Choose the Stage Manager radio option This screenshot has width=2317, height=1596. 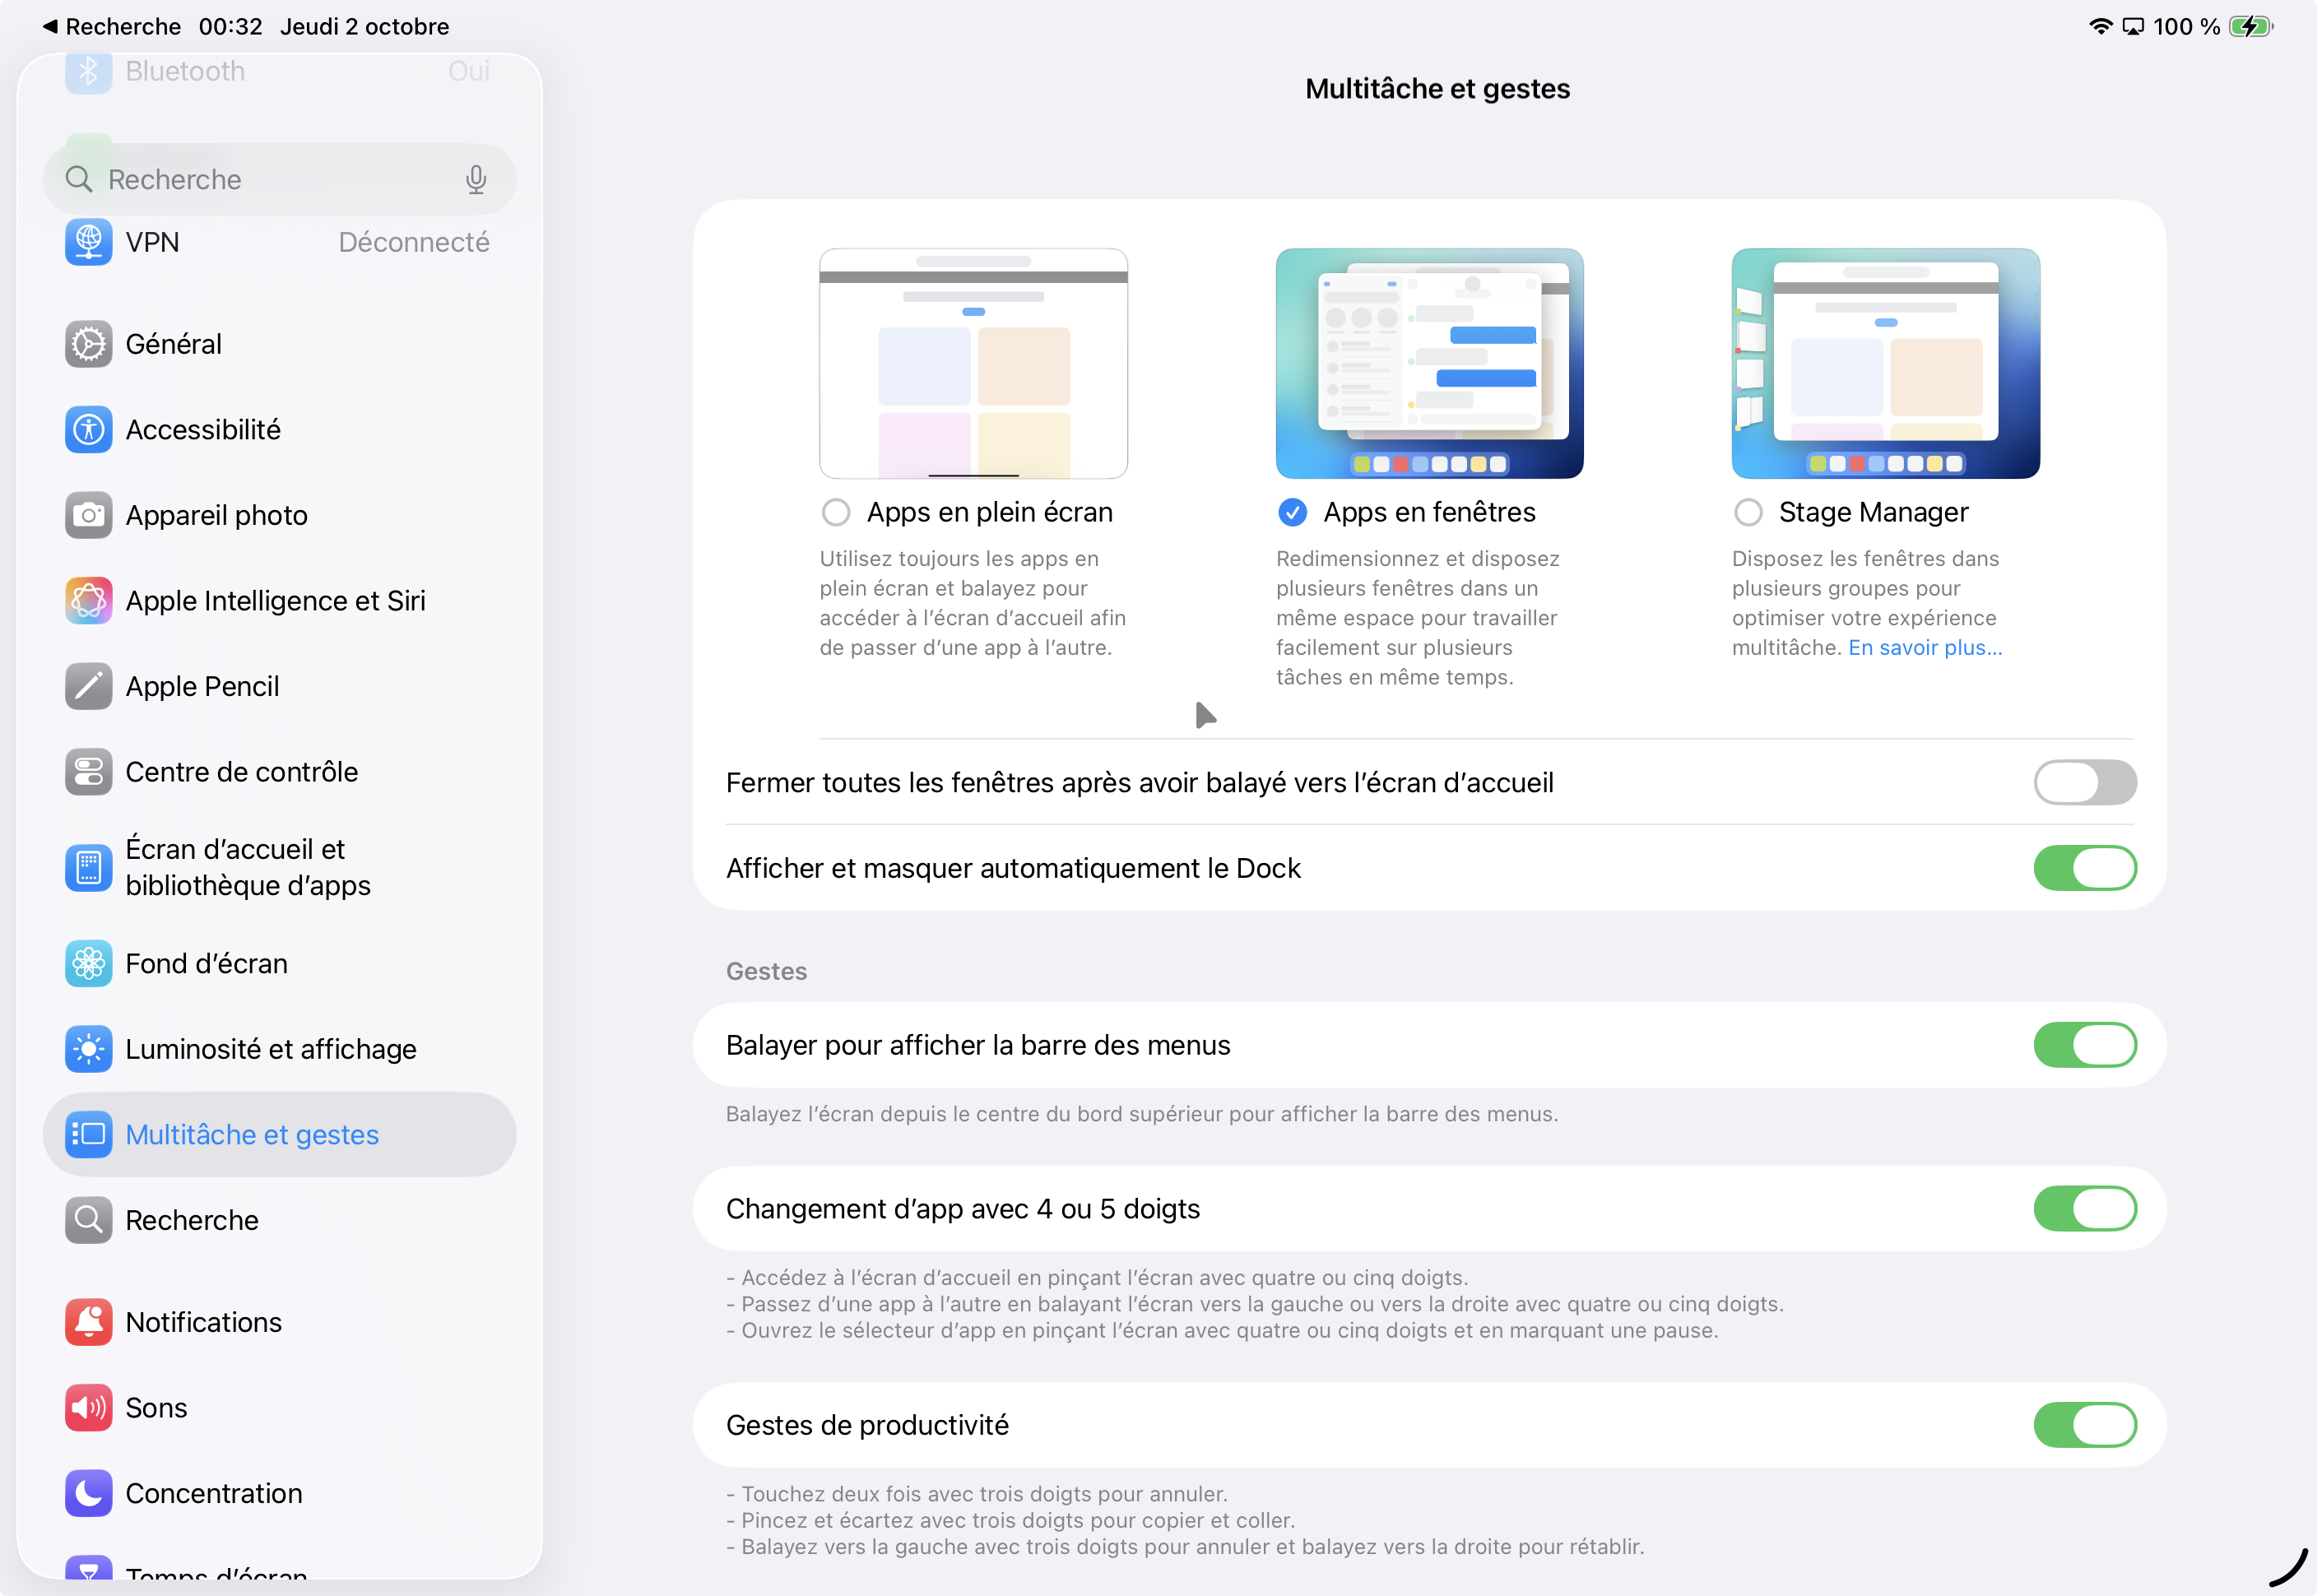1748,513
